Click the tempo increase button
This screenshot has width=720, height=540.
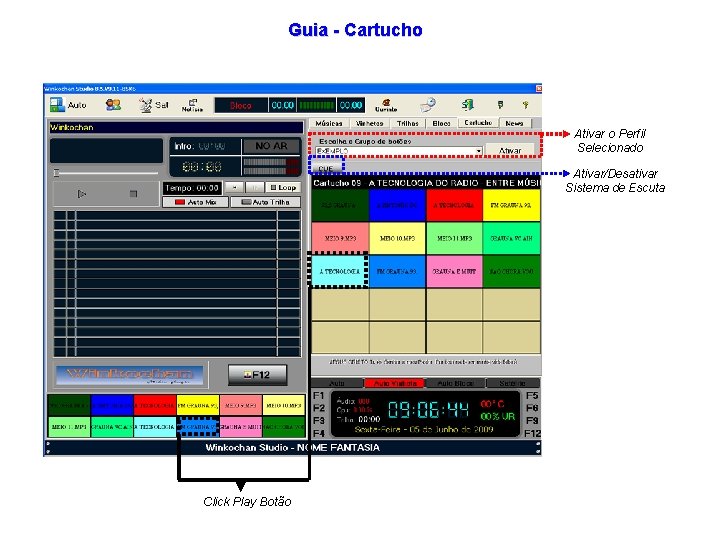pos(255,187)
